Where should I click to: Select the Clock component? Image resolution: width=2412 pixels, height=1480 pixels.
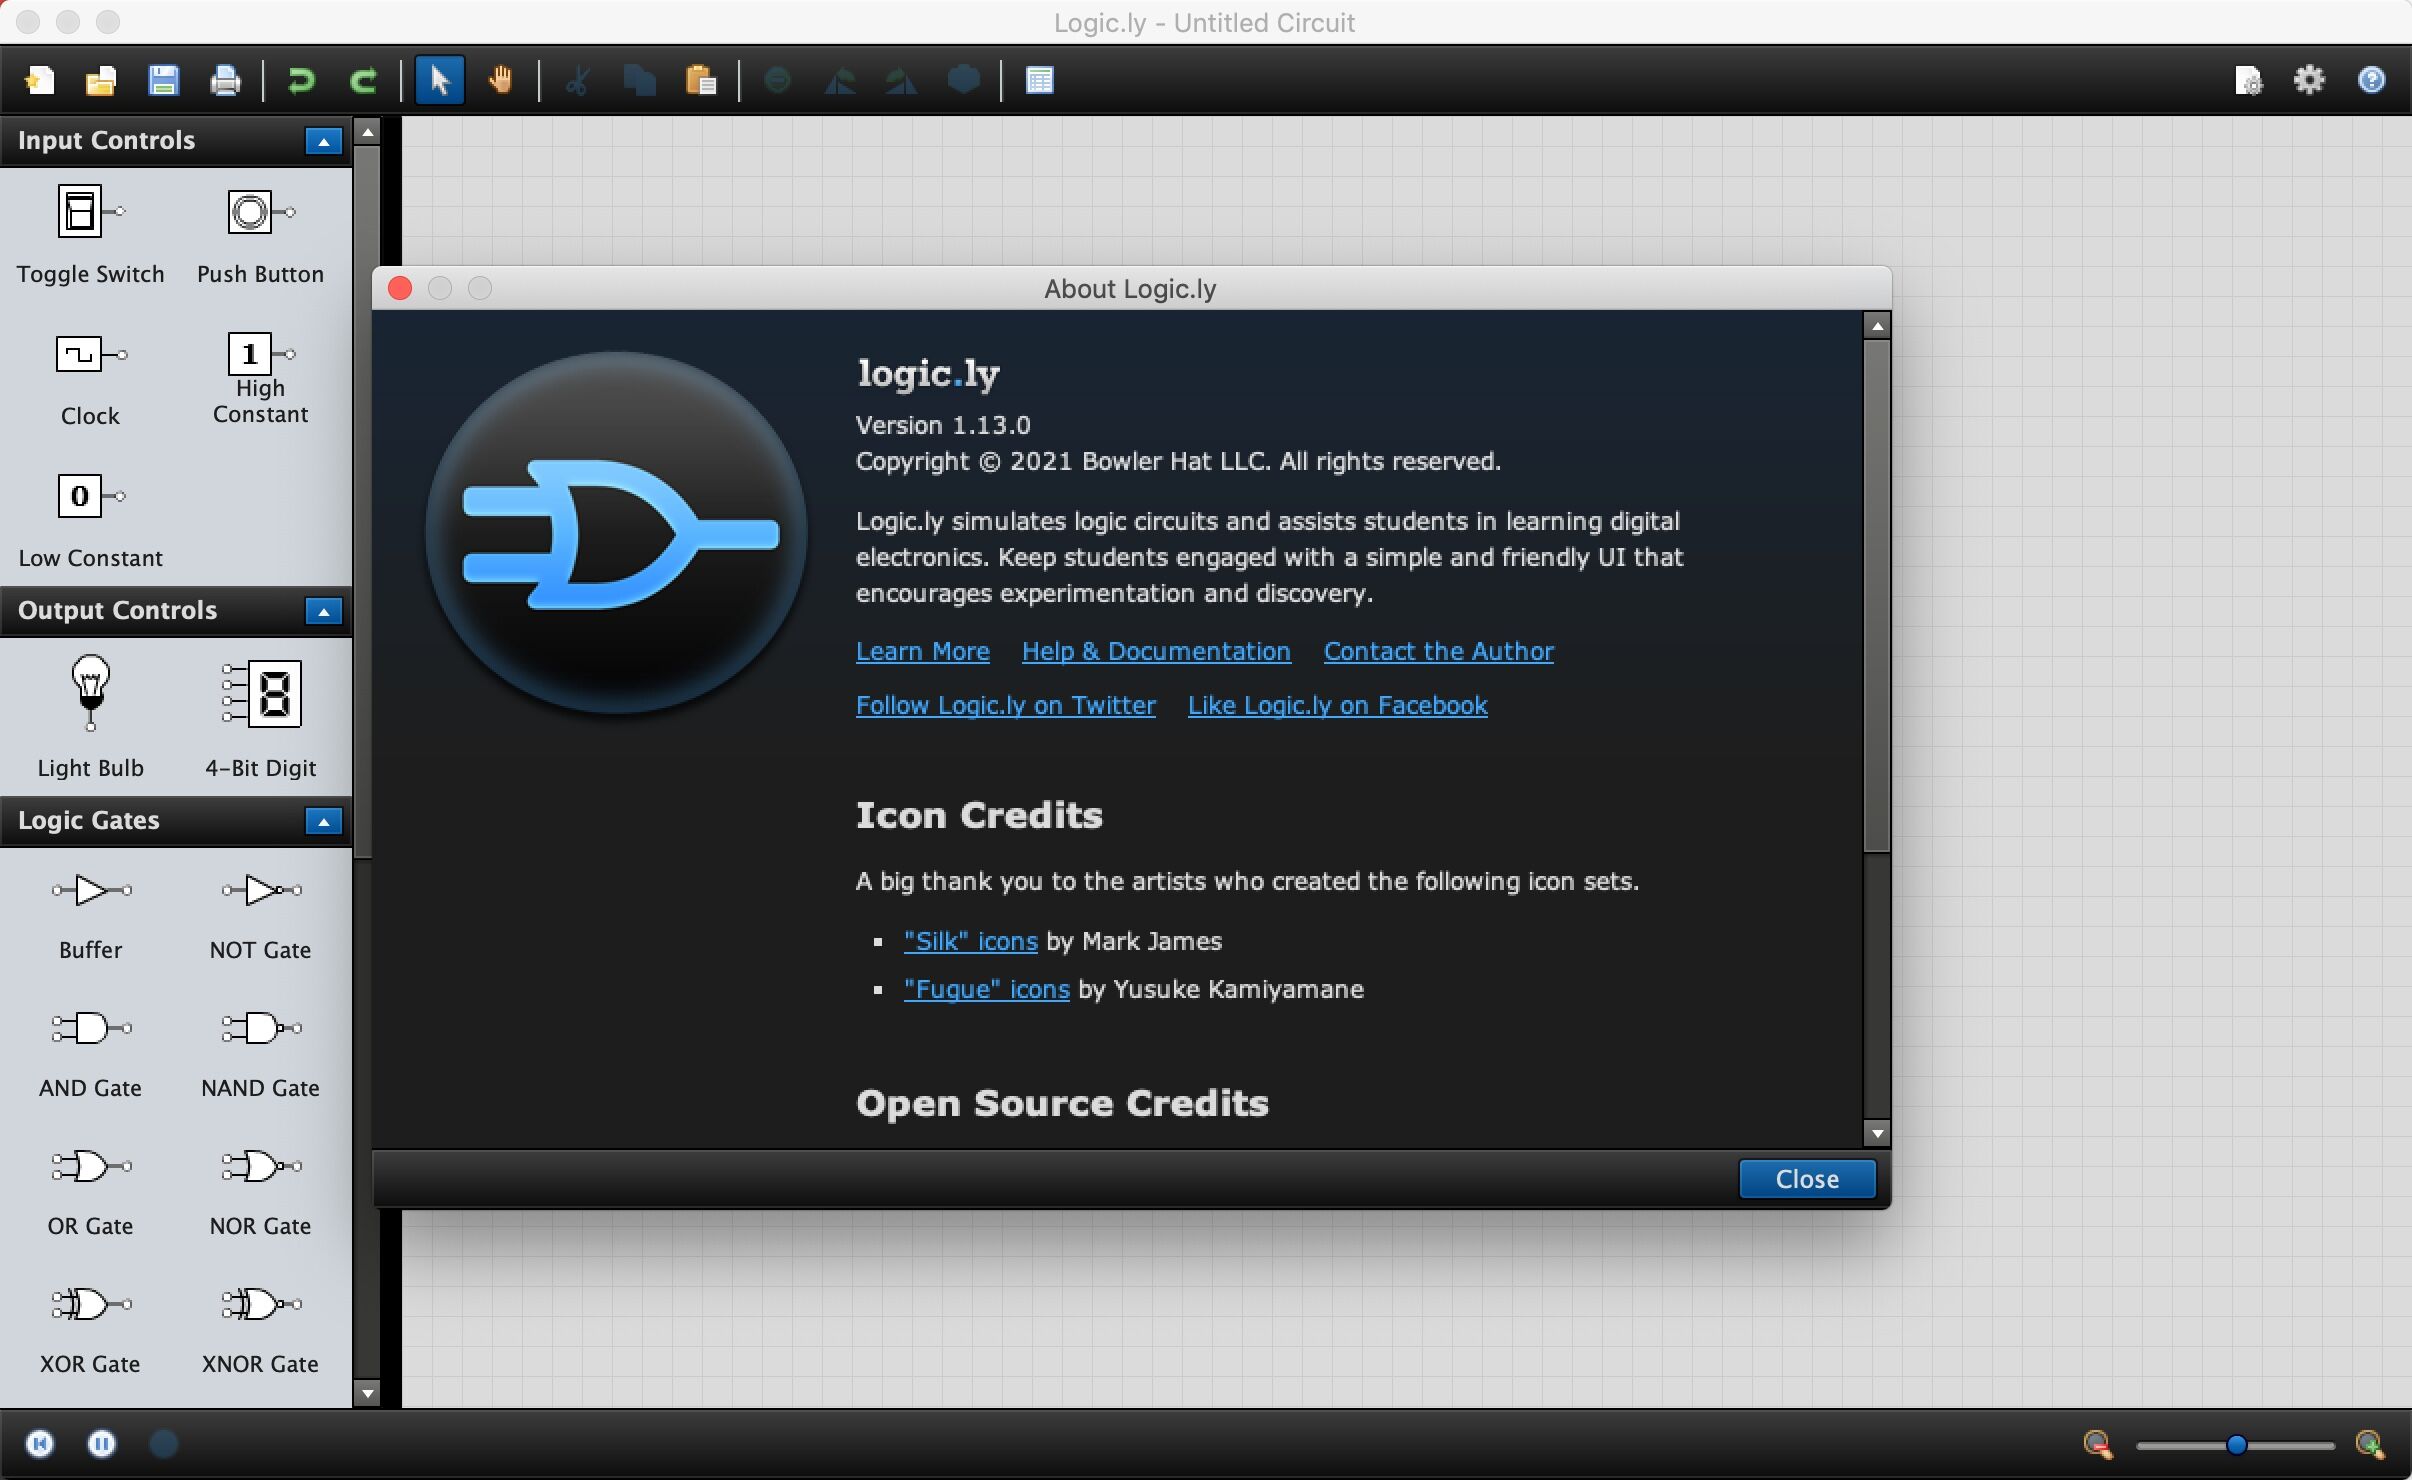pos(90,380)
